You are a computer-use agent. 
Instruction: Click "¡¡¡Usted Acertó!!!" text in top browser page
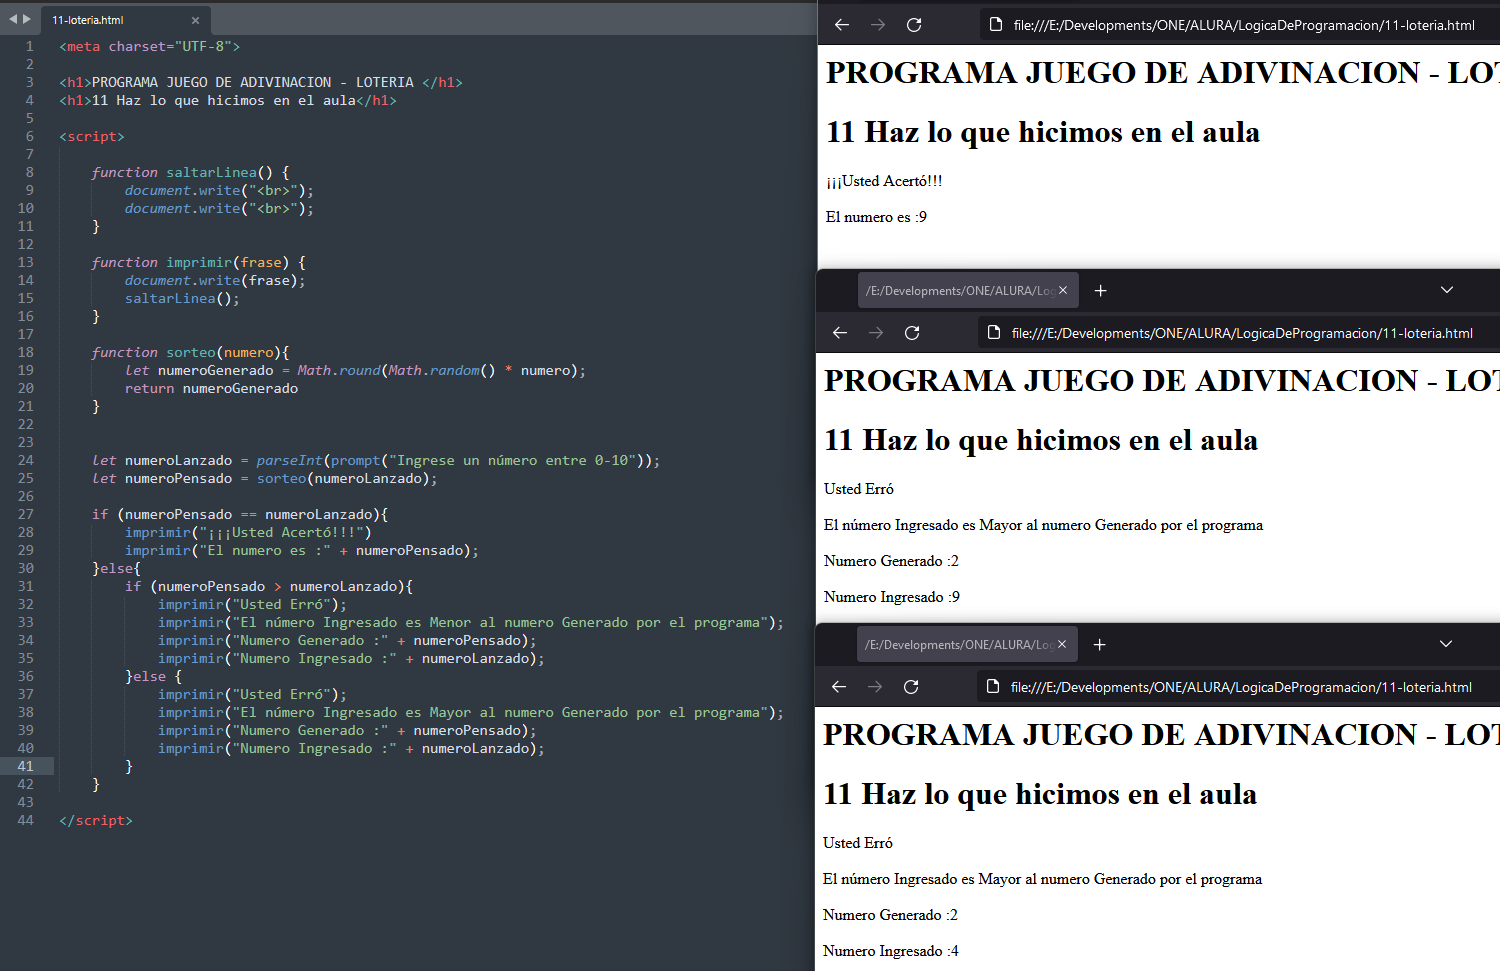(x=884, y=181)
